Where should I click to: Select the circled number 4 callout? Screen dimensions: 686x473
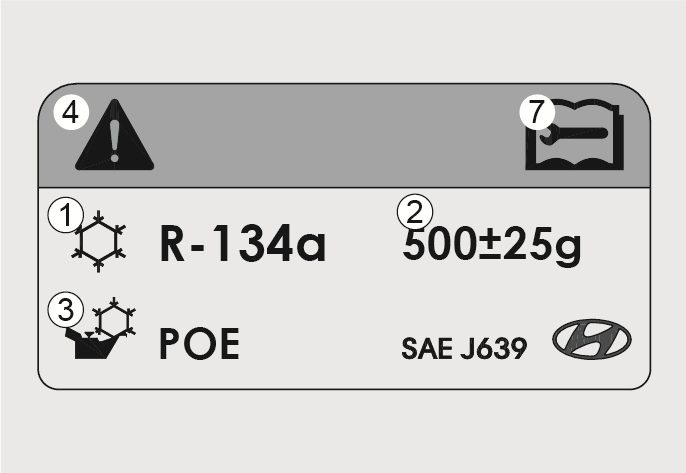tap(71, 112)
